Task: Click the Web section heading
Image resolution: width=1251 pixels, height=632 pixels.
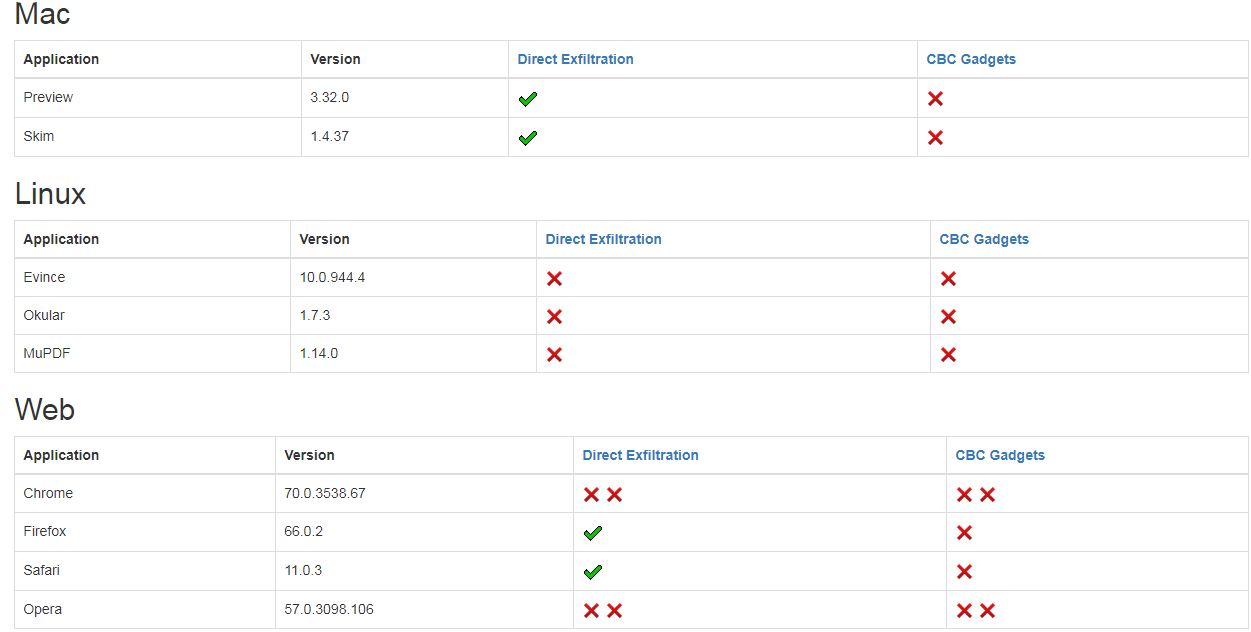Action: 45,409
